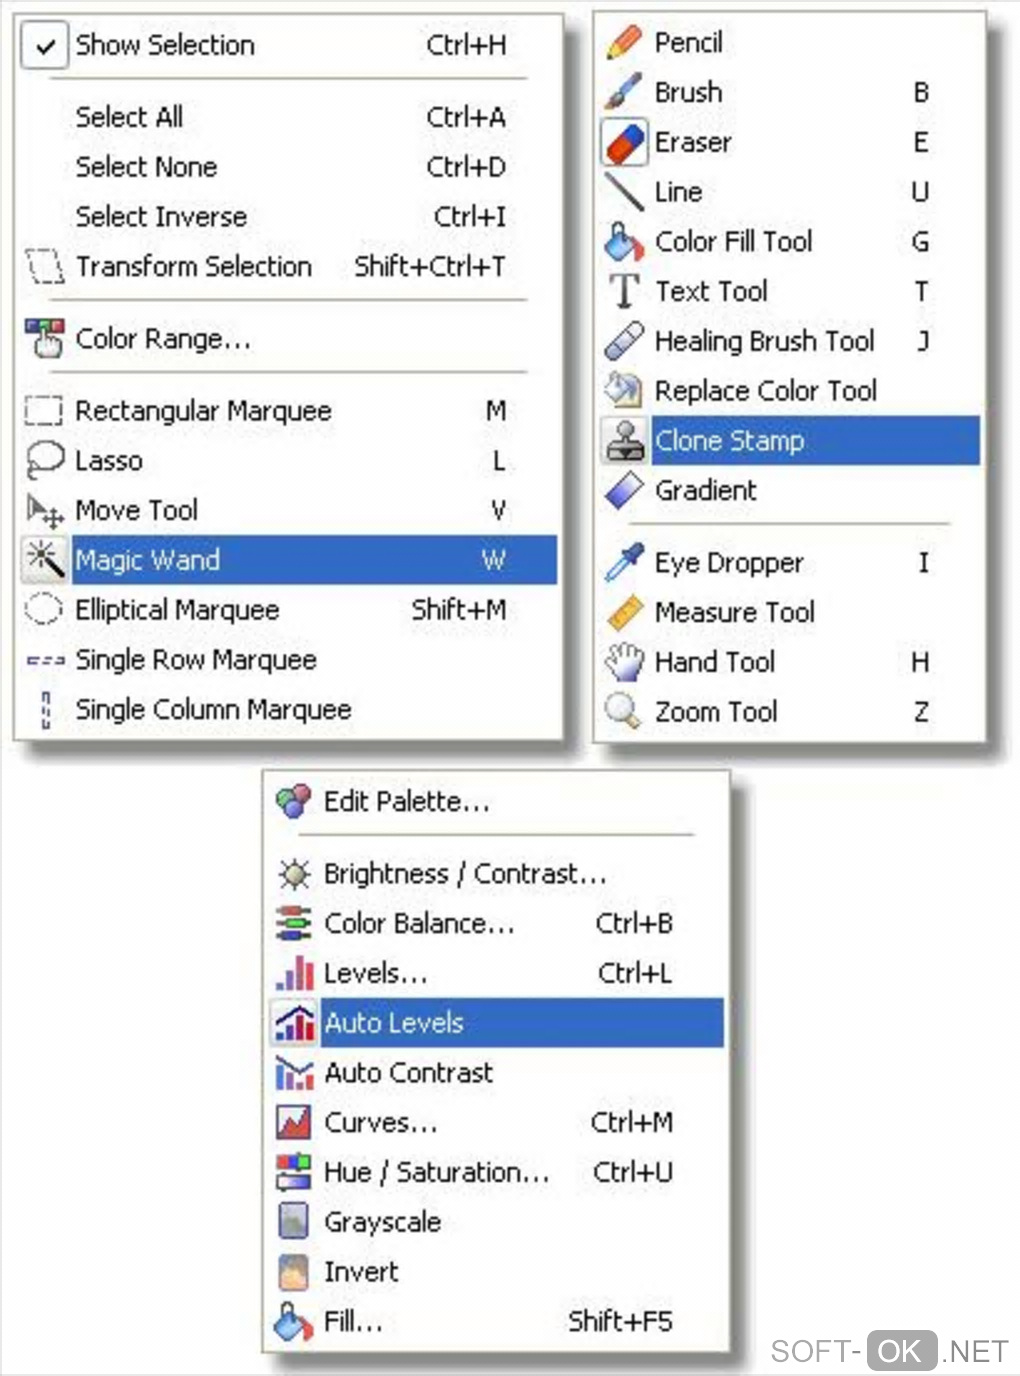1020x1376 pixels.
Task: Click the Eye Dropper icon
Action: [x=623, y=563]
